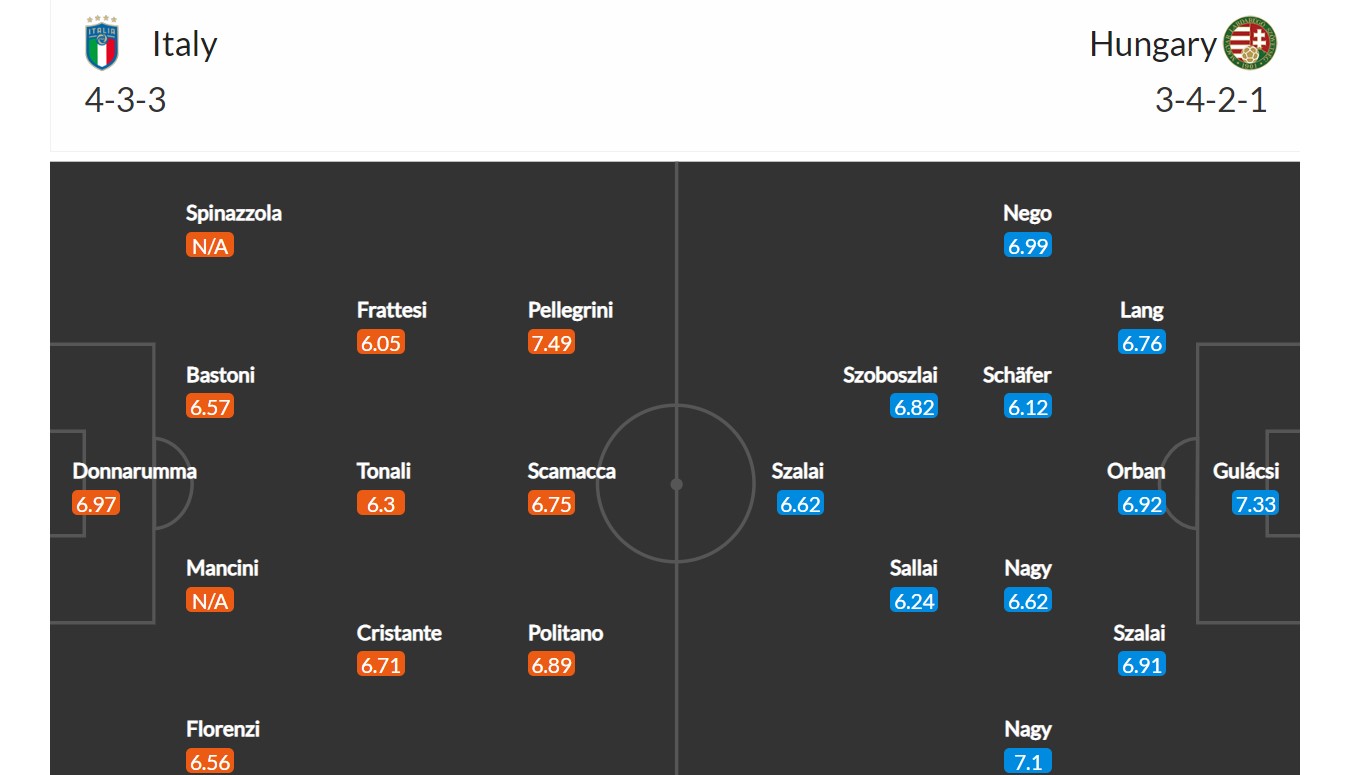Select Donnarumma's 6.97 rating badge
The width and height of the screenshot is (1350, 775).
point(96,504)
